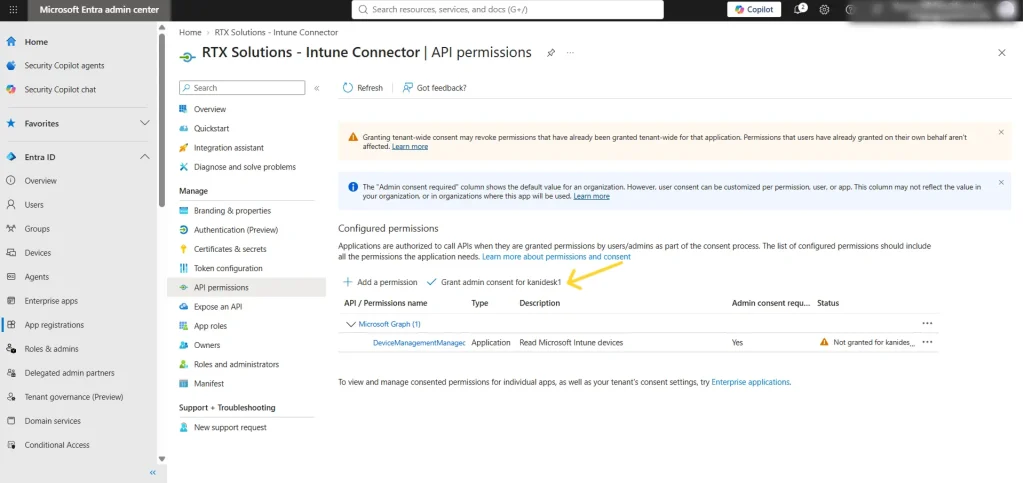Collapse the Entra ID section

[x=145, y=157]
